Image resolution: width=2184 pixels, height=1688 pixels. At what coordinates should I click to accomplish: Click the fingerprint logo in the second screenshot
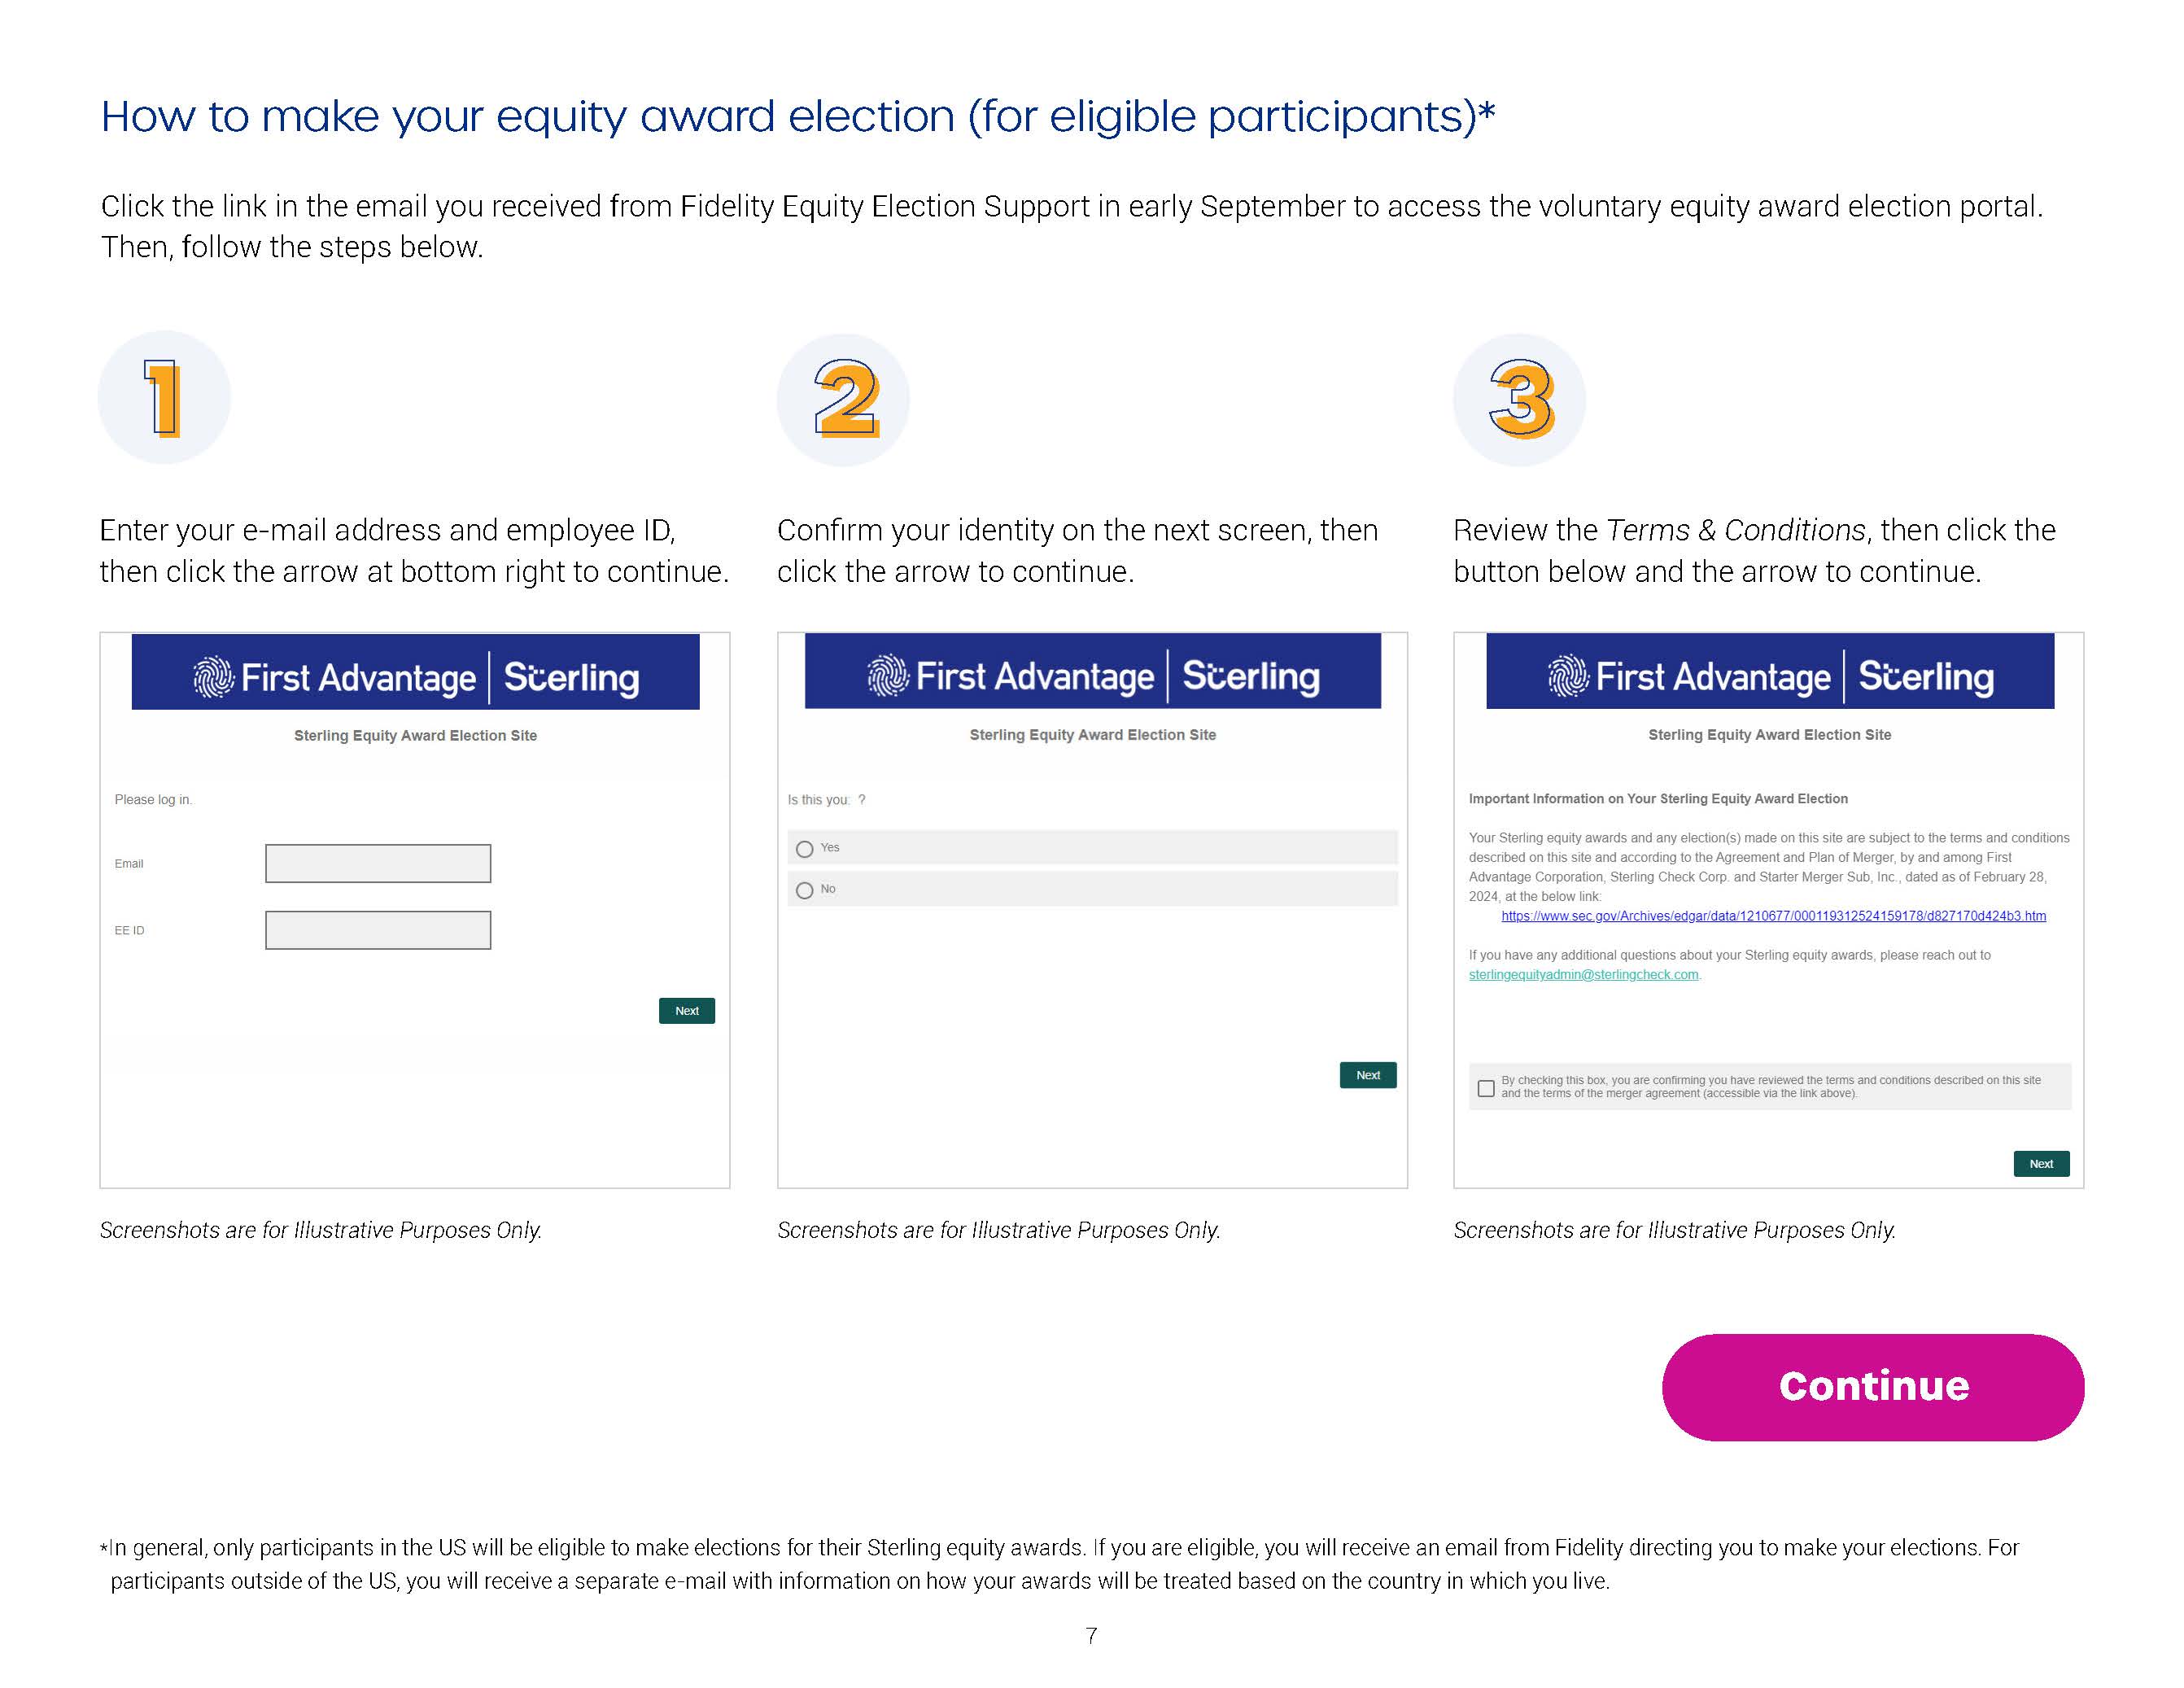(887, 675)
